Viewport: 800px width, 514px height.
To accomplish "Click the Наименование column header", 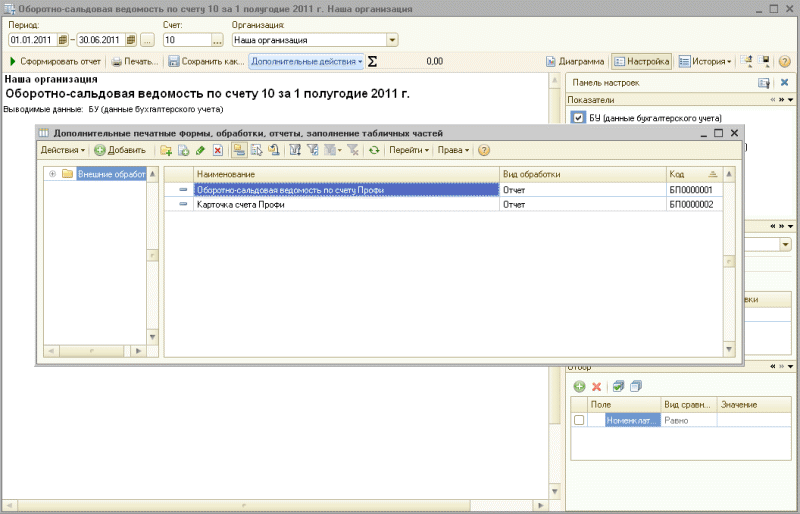I will (x=346, y=174).
